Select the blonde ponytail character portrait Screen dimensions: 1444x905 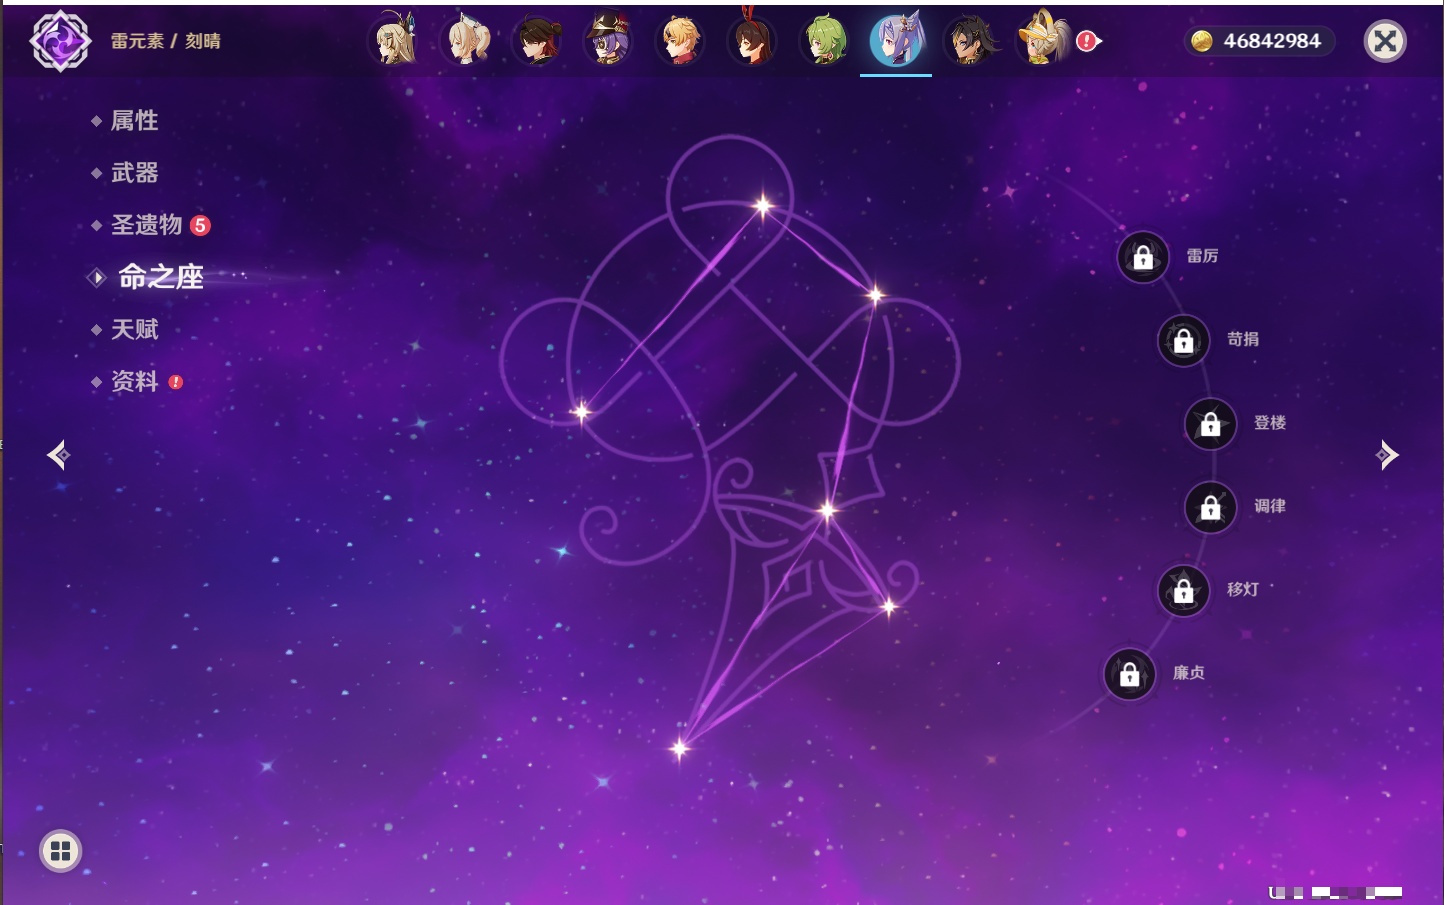(467, 41)
